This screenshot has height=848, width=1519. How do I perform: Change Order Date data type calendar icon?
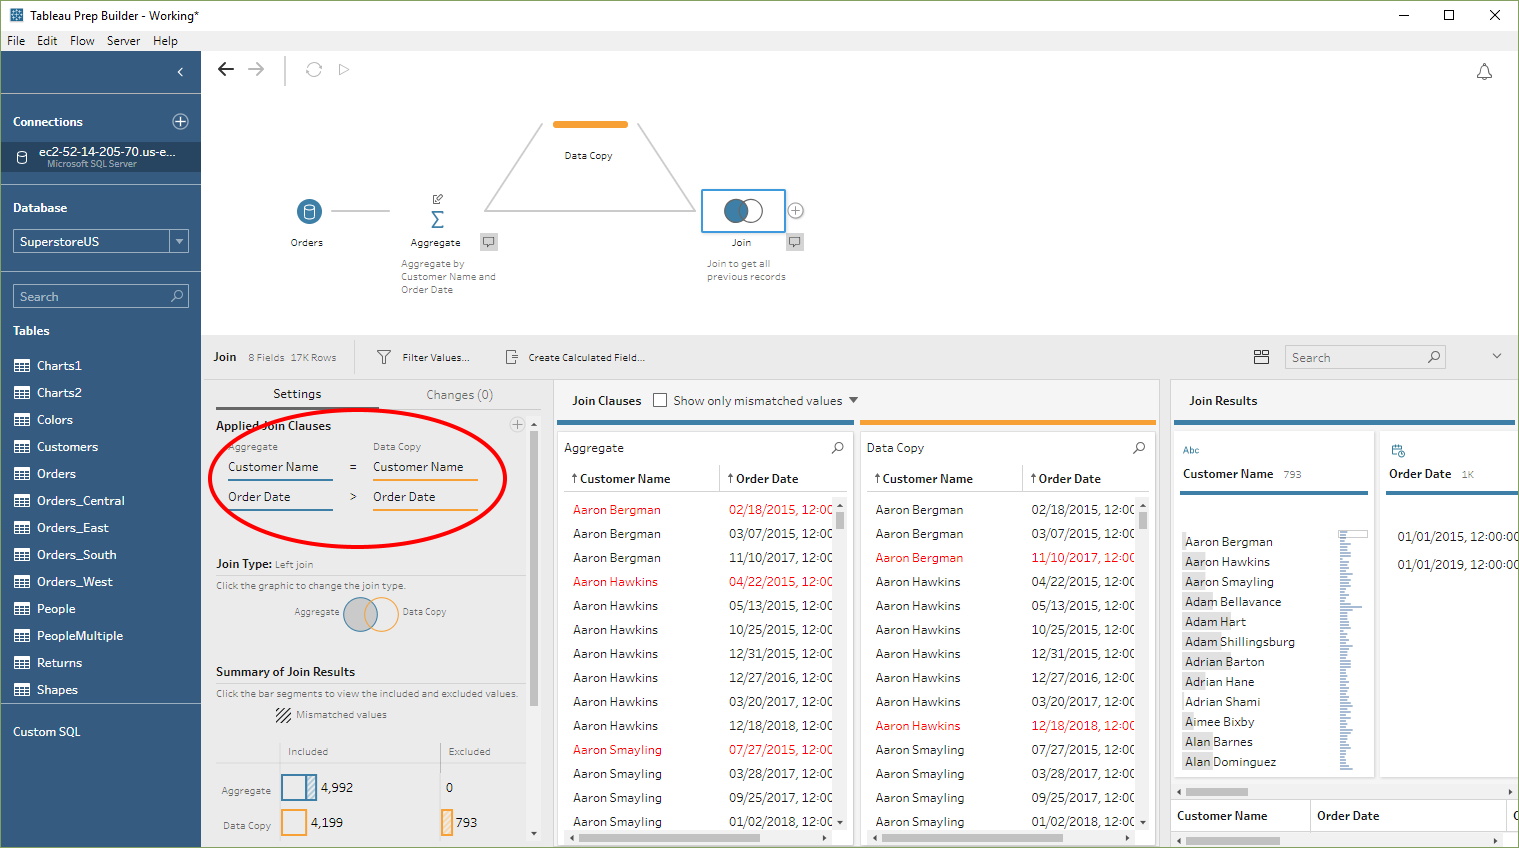pos(1398,451)
